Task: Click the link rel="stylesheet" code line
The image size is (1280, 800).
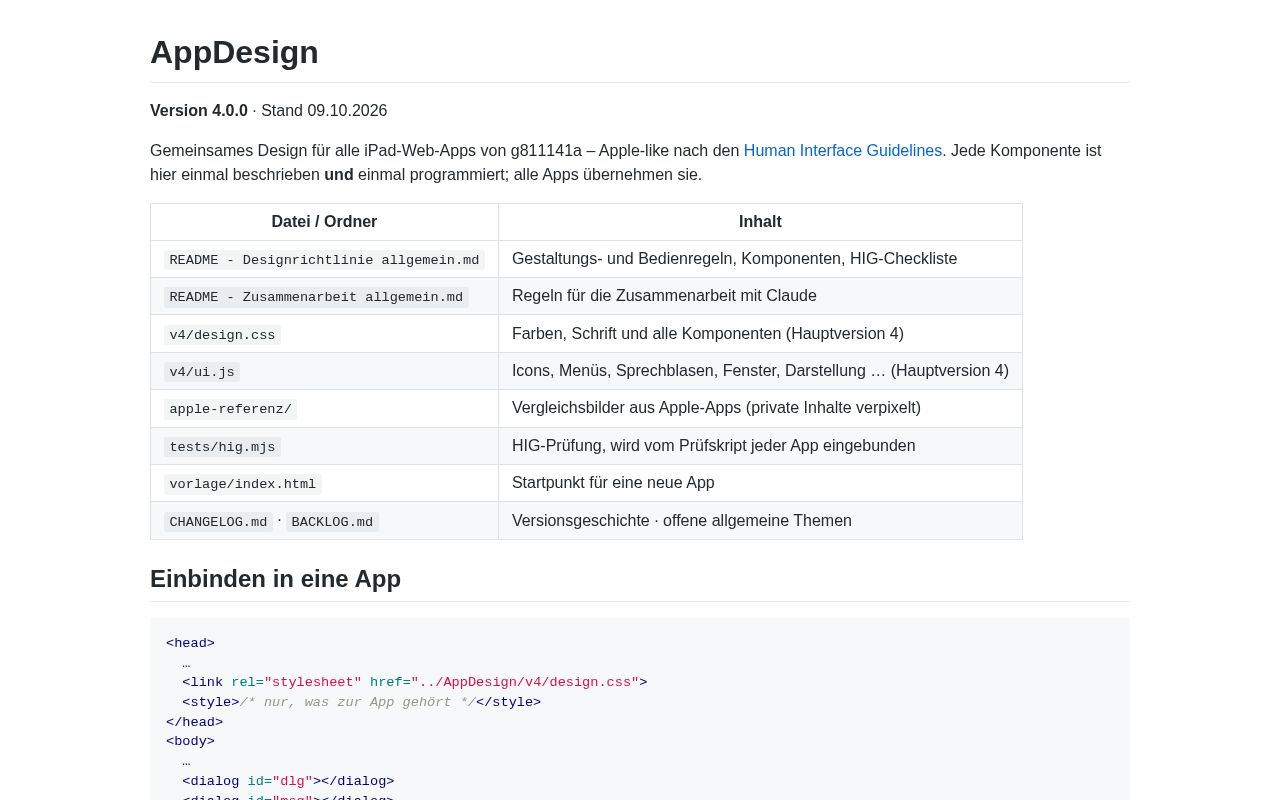Action: pyautogui.click(x=414, y=683)
